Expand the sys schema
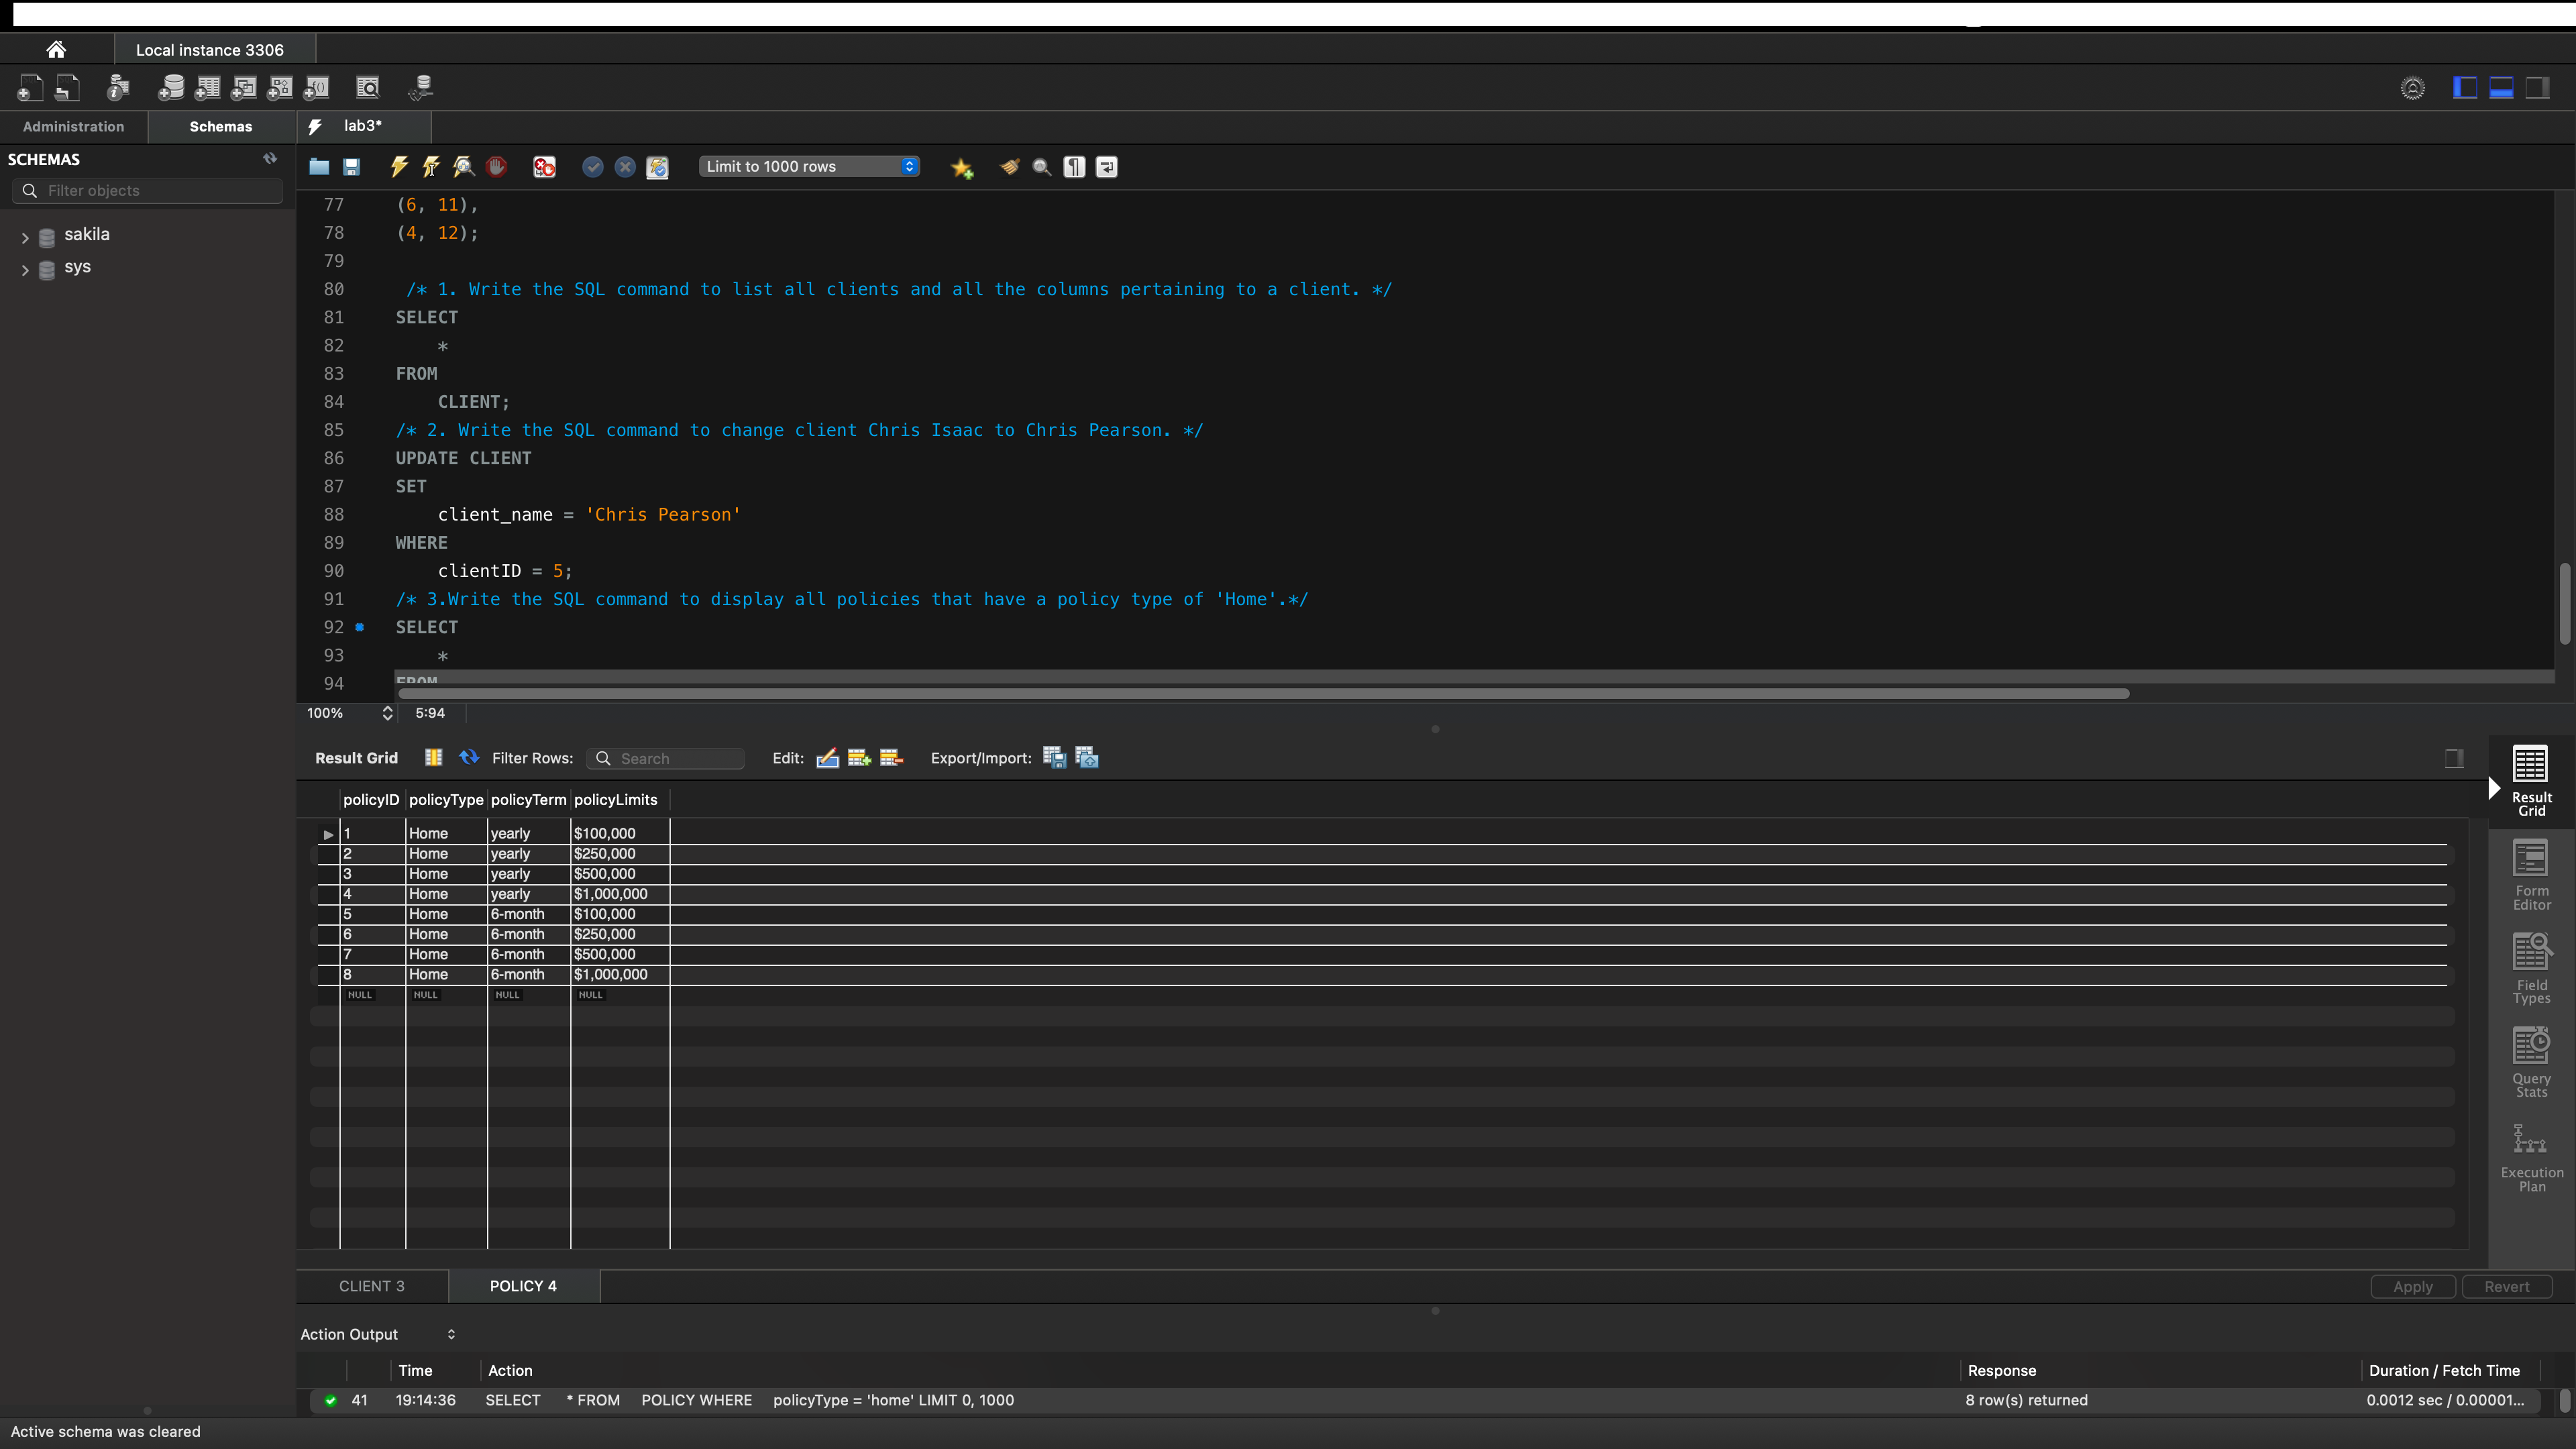Screen dimensions: 2576x1449 tap(25, 270)
